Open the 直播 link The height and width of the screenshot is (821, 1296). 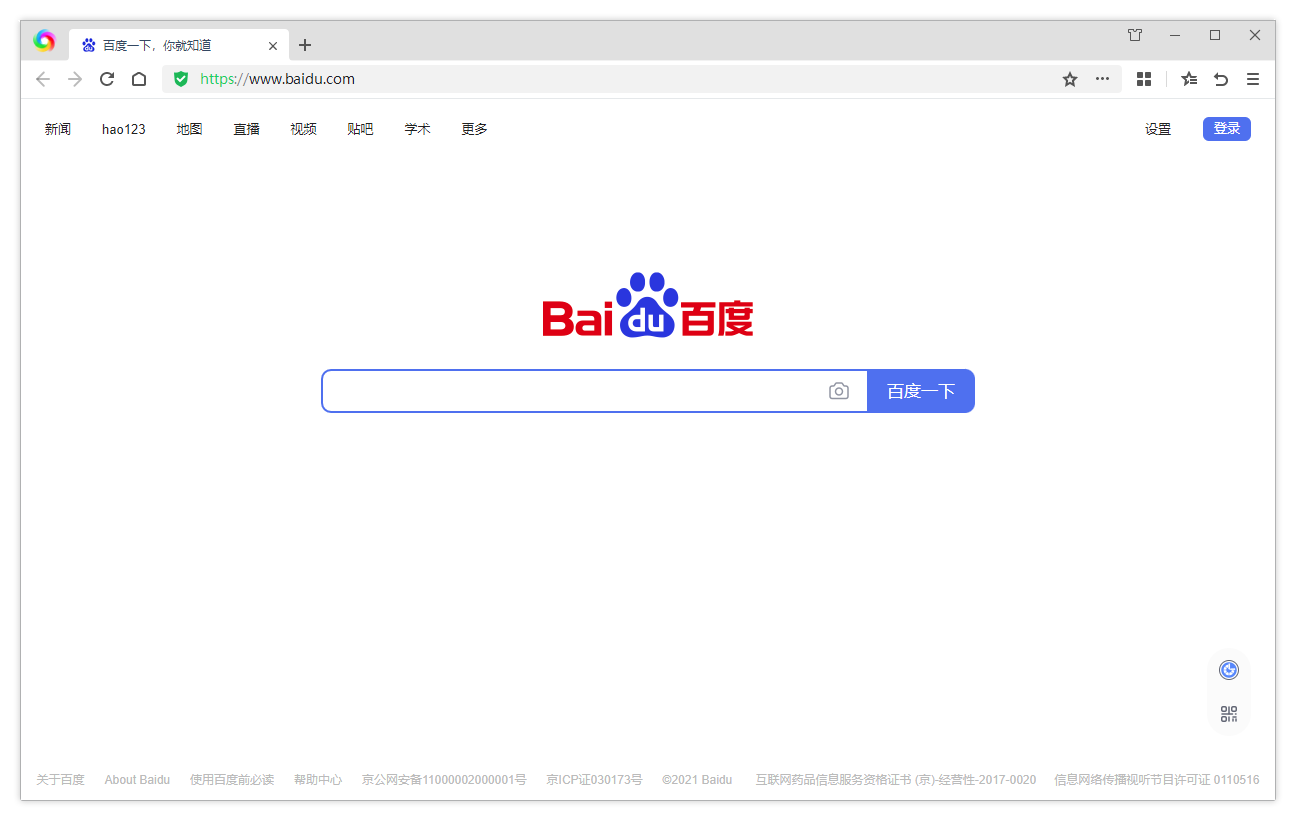(247, 129)
